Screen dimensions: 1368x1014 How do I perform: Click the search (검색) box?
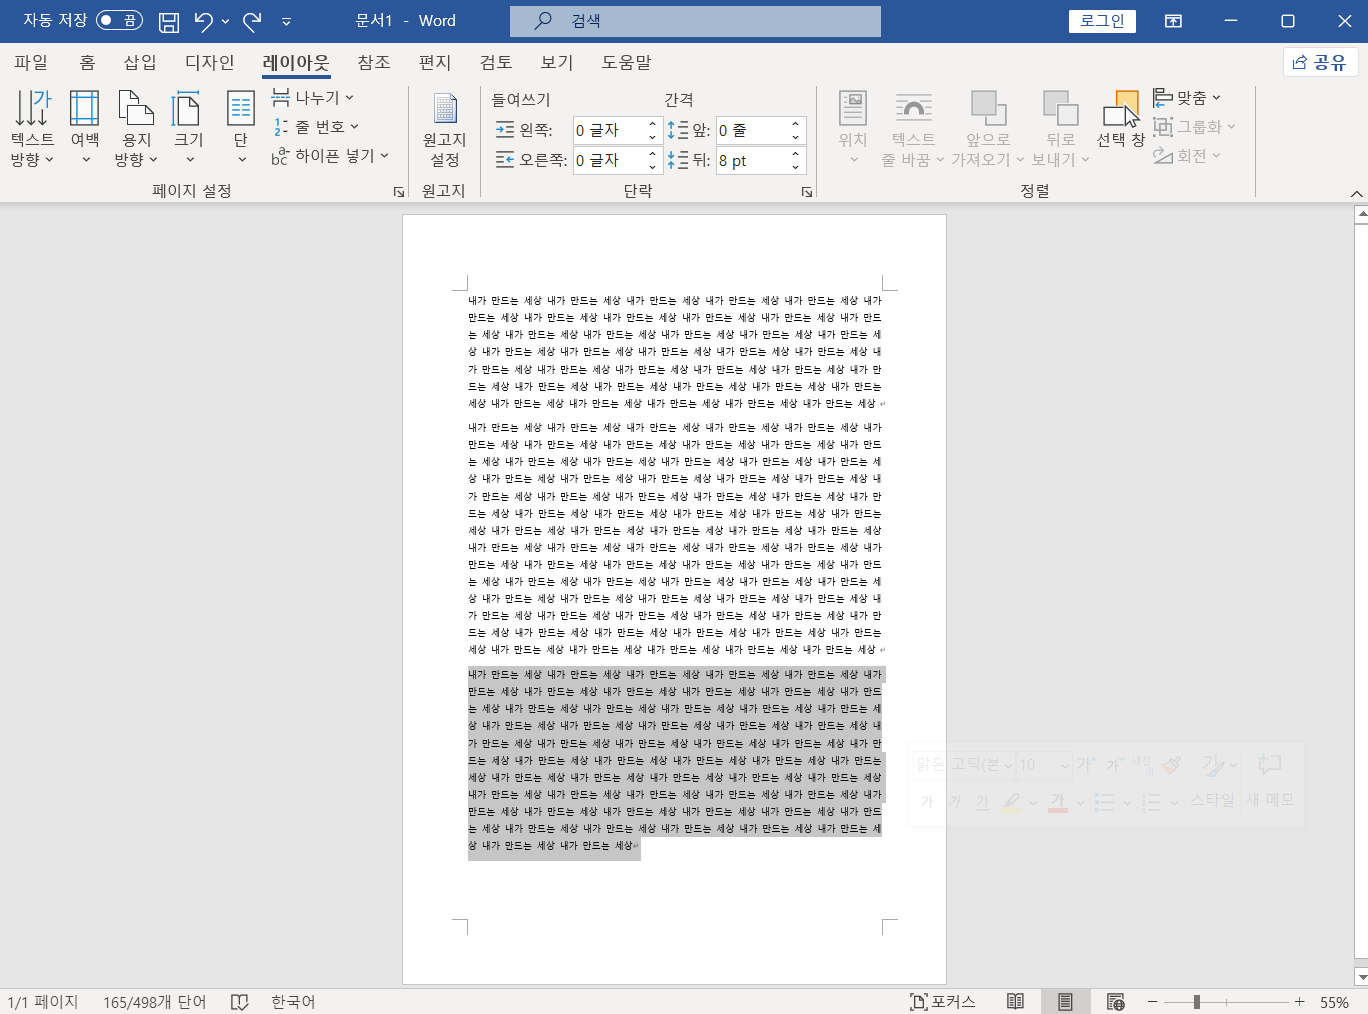(x=695, y=21)
